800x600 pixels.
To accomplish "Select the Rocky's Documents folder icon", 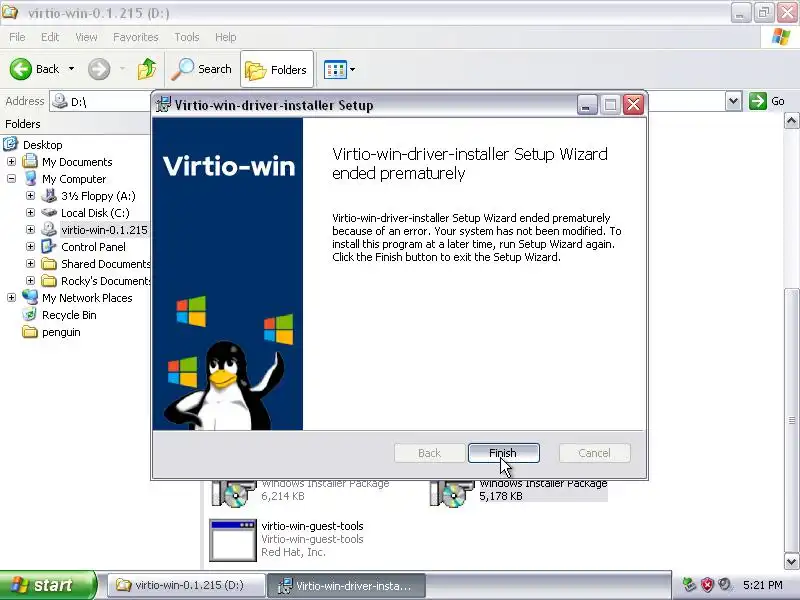I will tap(49, 281).
